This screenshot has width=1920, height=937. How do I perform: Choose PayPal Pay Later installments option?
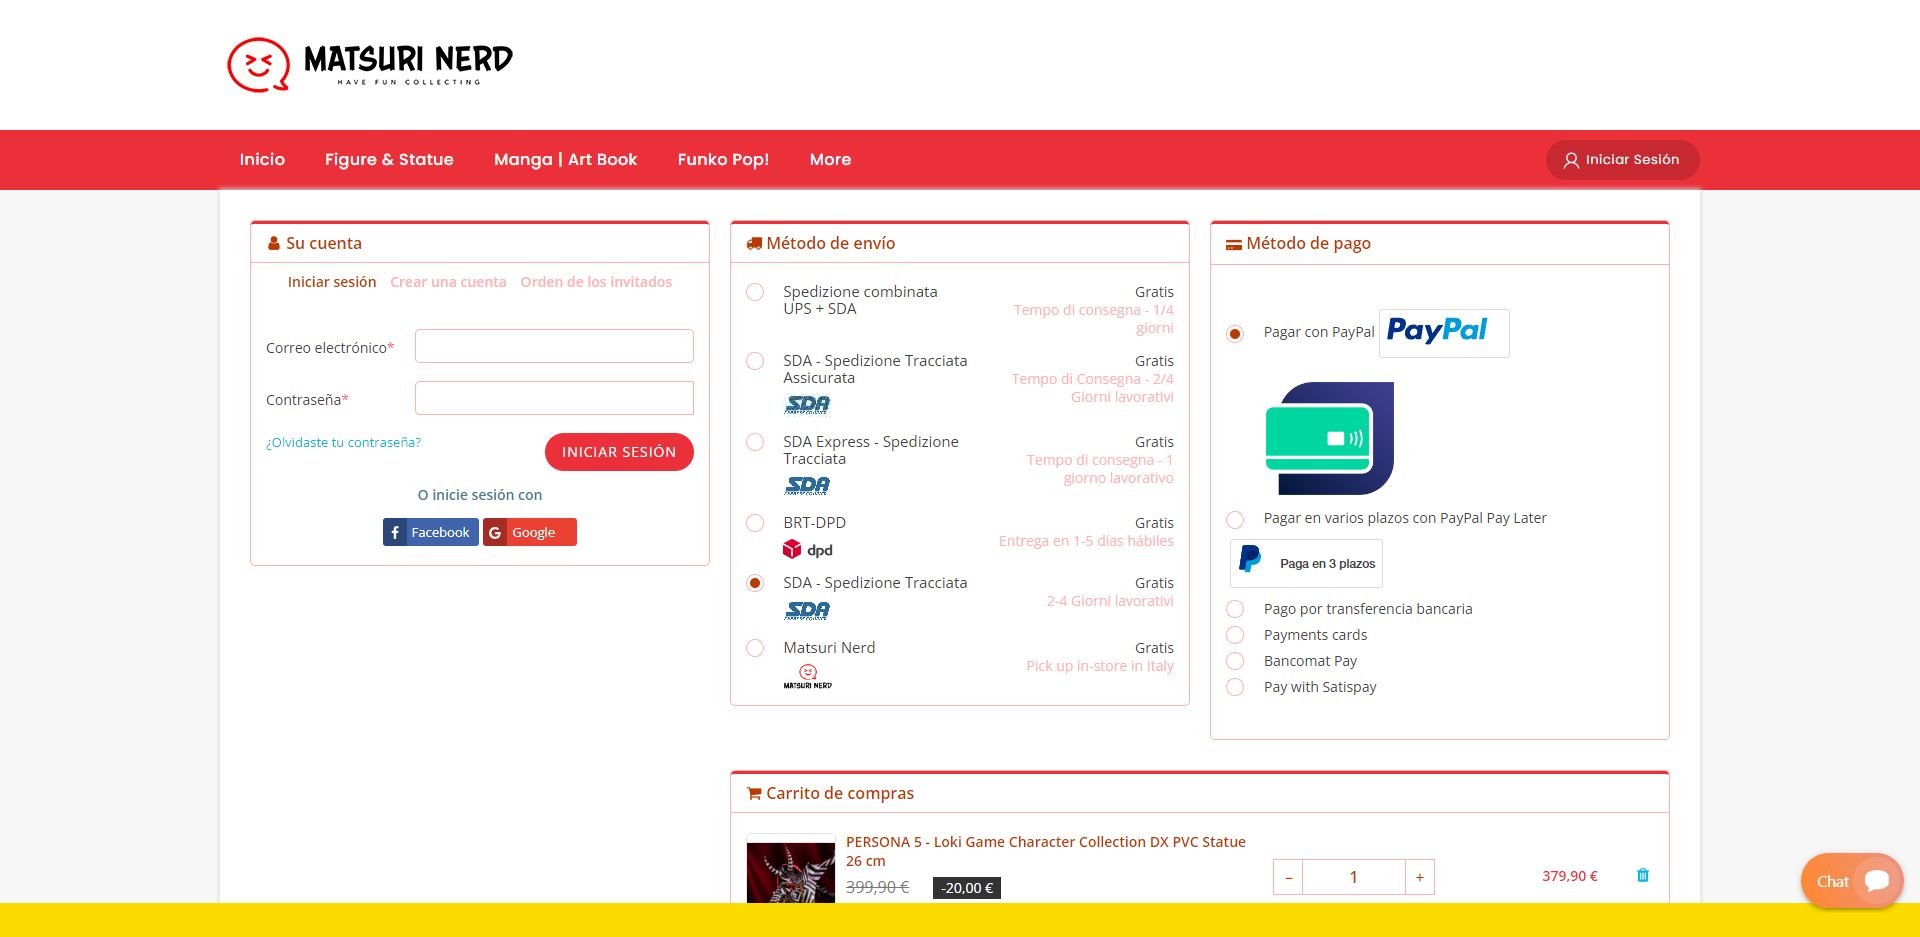pyautogui.click(x=1235, y=519)
